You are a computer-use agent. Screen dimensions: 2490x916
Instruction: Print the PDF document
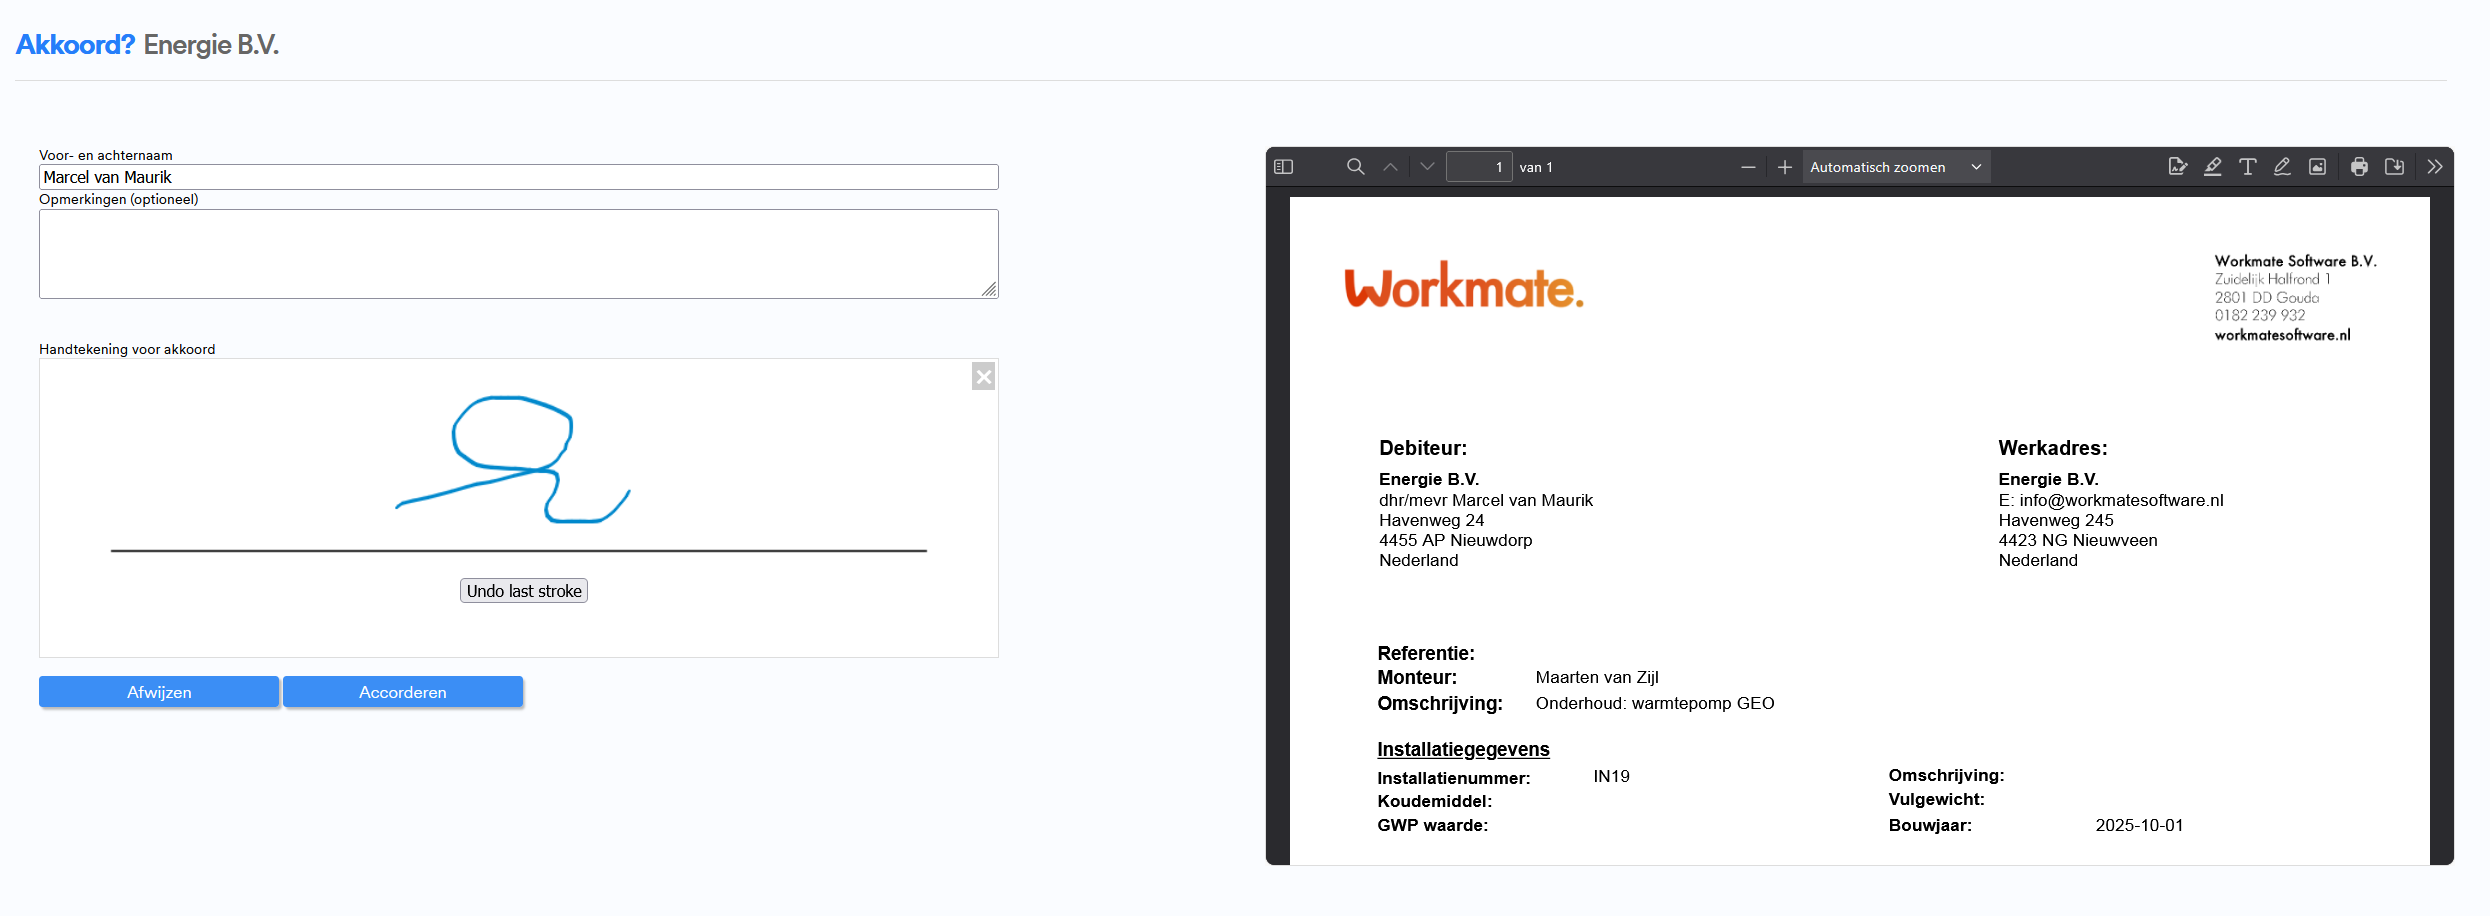(2359, 167)
